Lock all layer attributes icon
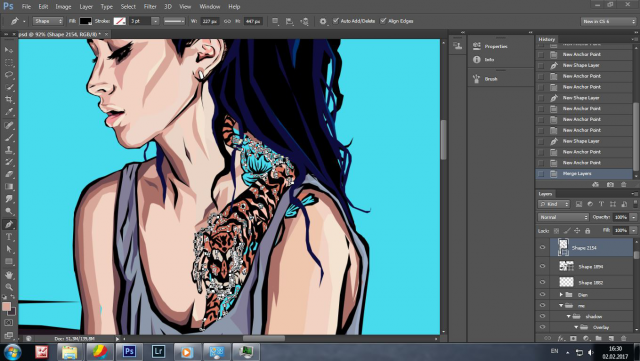The image size is (640, 361). point(587,231)
